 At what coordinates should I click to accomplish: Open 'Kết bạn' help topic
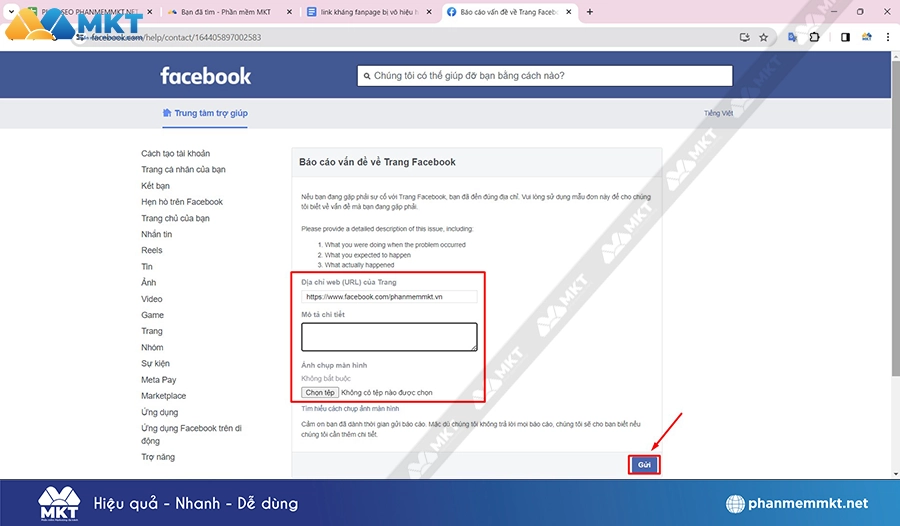[156, 185]
